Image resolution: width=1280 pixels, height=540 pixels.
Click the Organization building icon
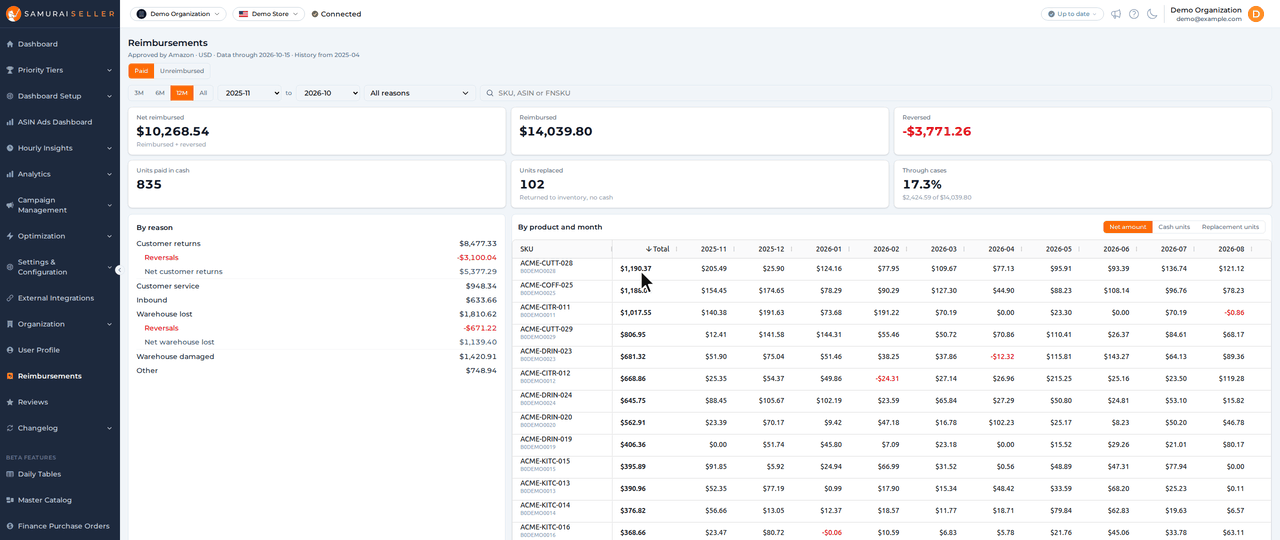(10, 324)
